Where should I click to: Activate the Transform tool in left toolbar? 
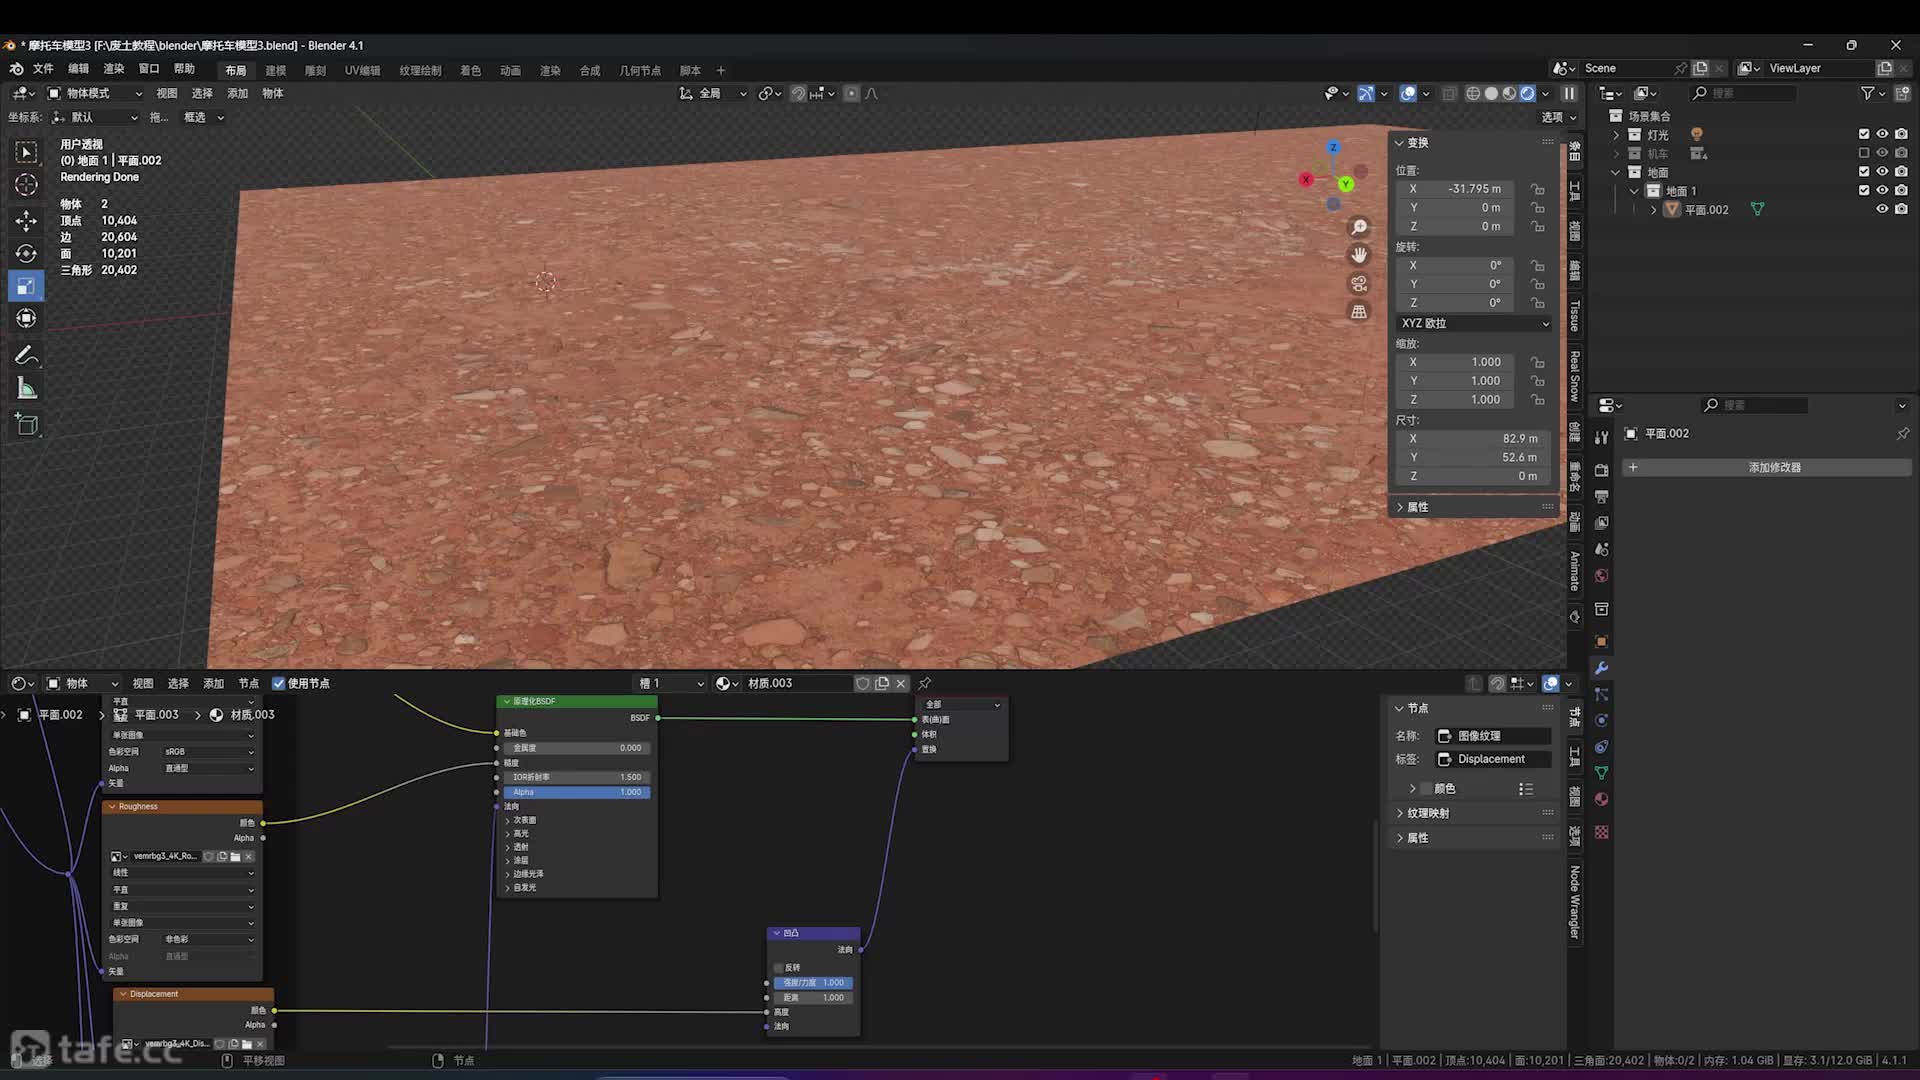(26, 319)
